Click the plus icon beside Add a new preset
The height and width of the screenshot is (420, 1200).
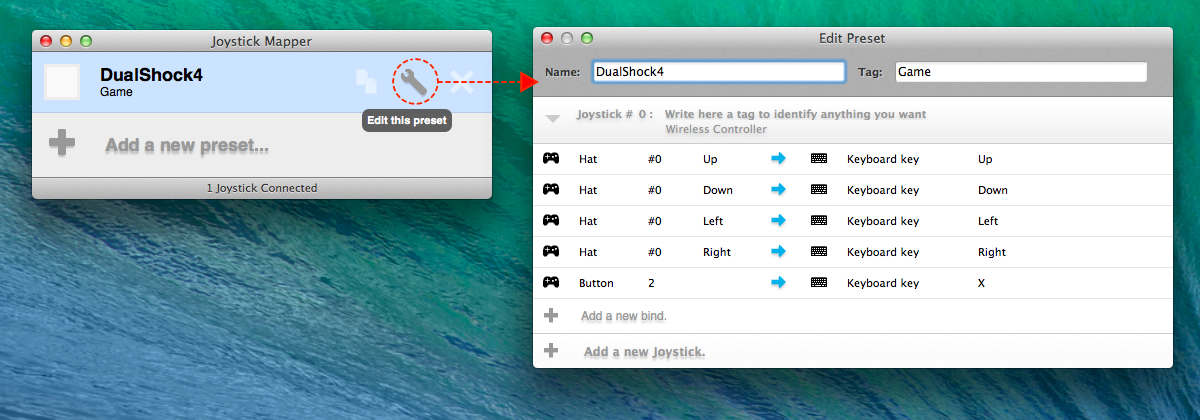62,144
